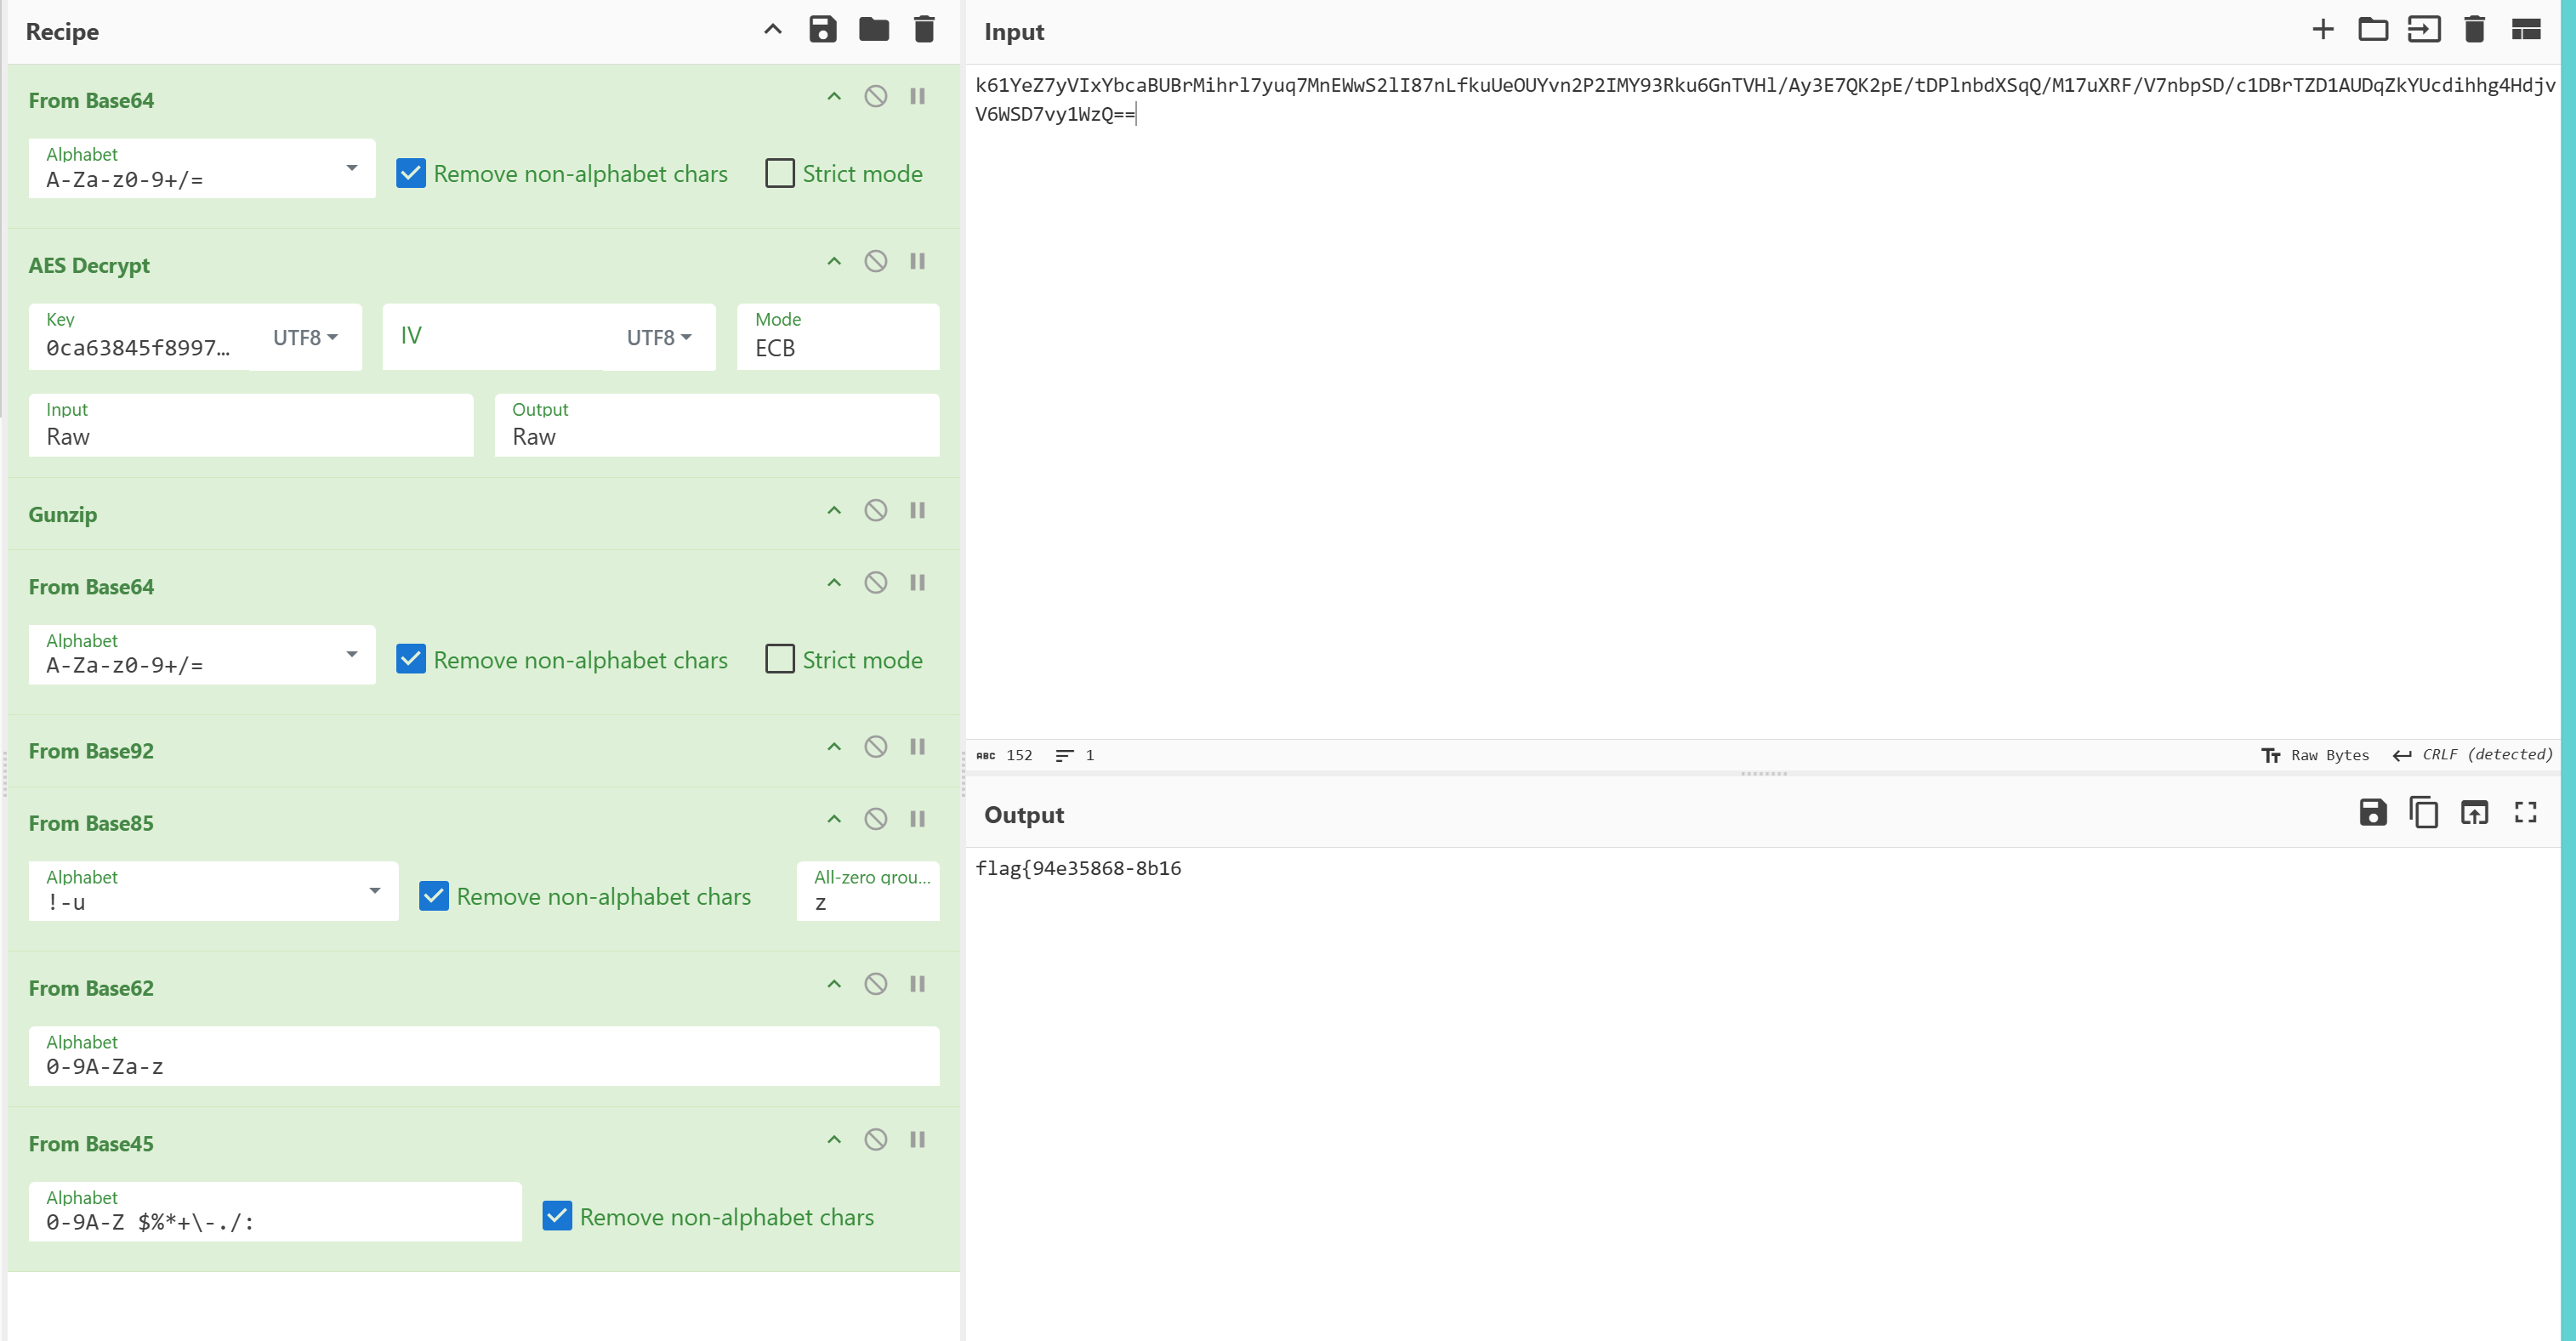2576x1341 pixels.
Task: Click Raw Bytes encoding selector
Action: click(2316, 755)
